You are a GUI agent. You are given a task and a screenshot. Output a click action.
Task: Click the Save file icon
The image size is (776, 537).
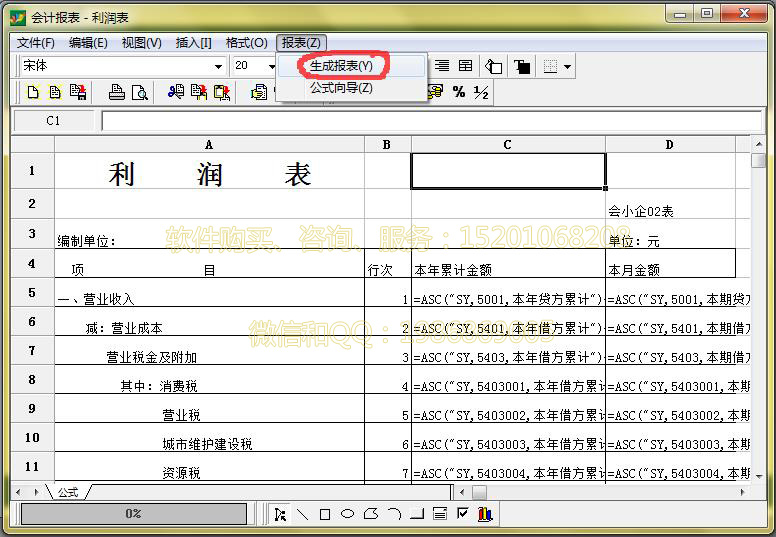click(x=77, y=93)
